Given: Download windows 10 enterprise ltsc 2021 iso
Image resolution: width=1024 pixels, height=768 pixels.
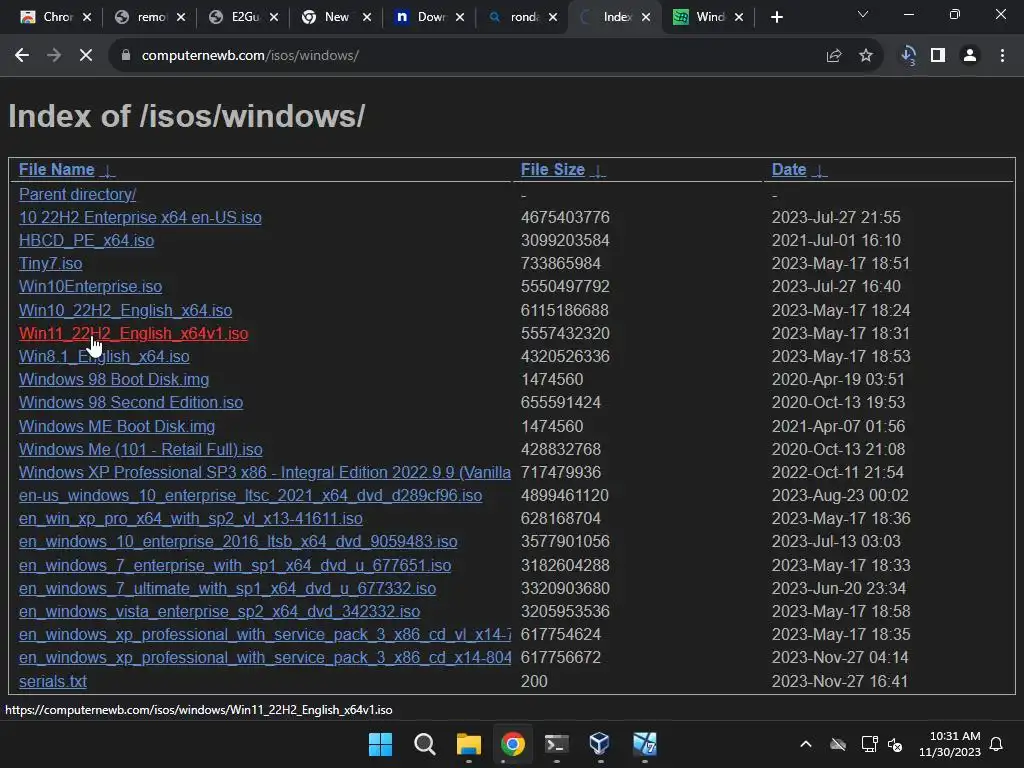Looking at the screenshot, I should pyautogui.click(x=251, y=496).
